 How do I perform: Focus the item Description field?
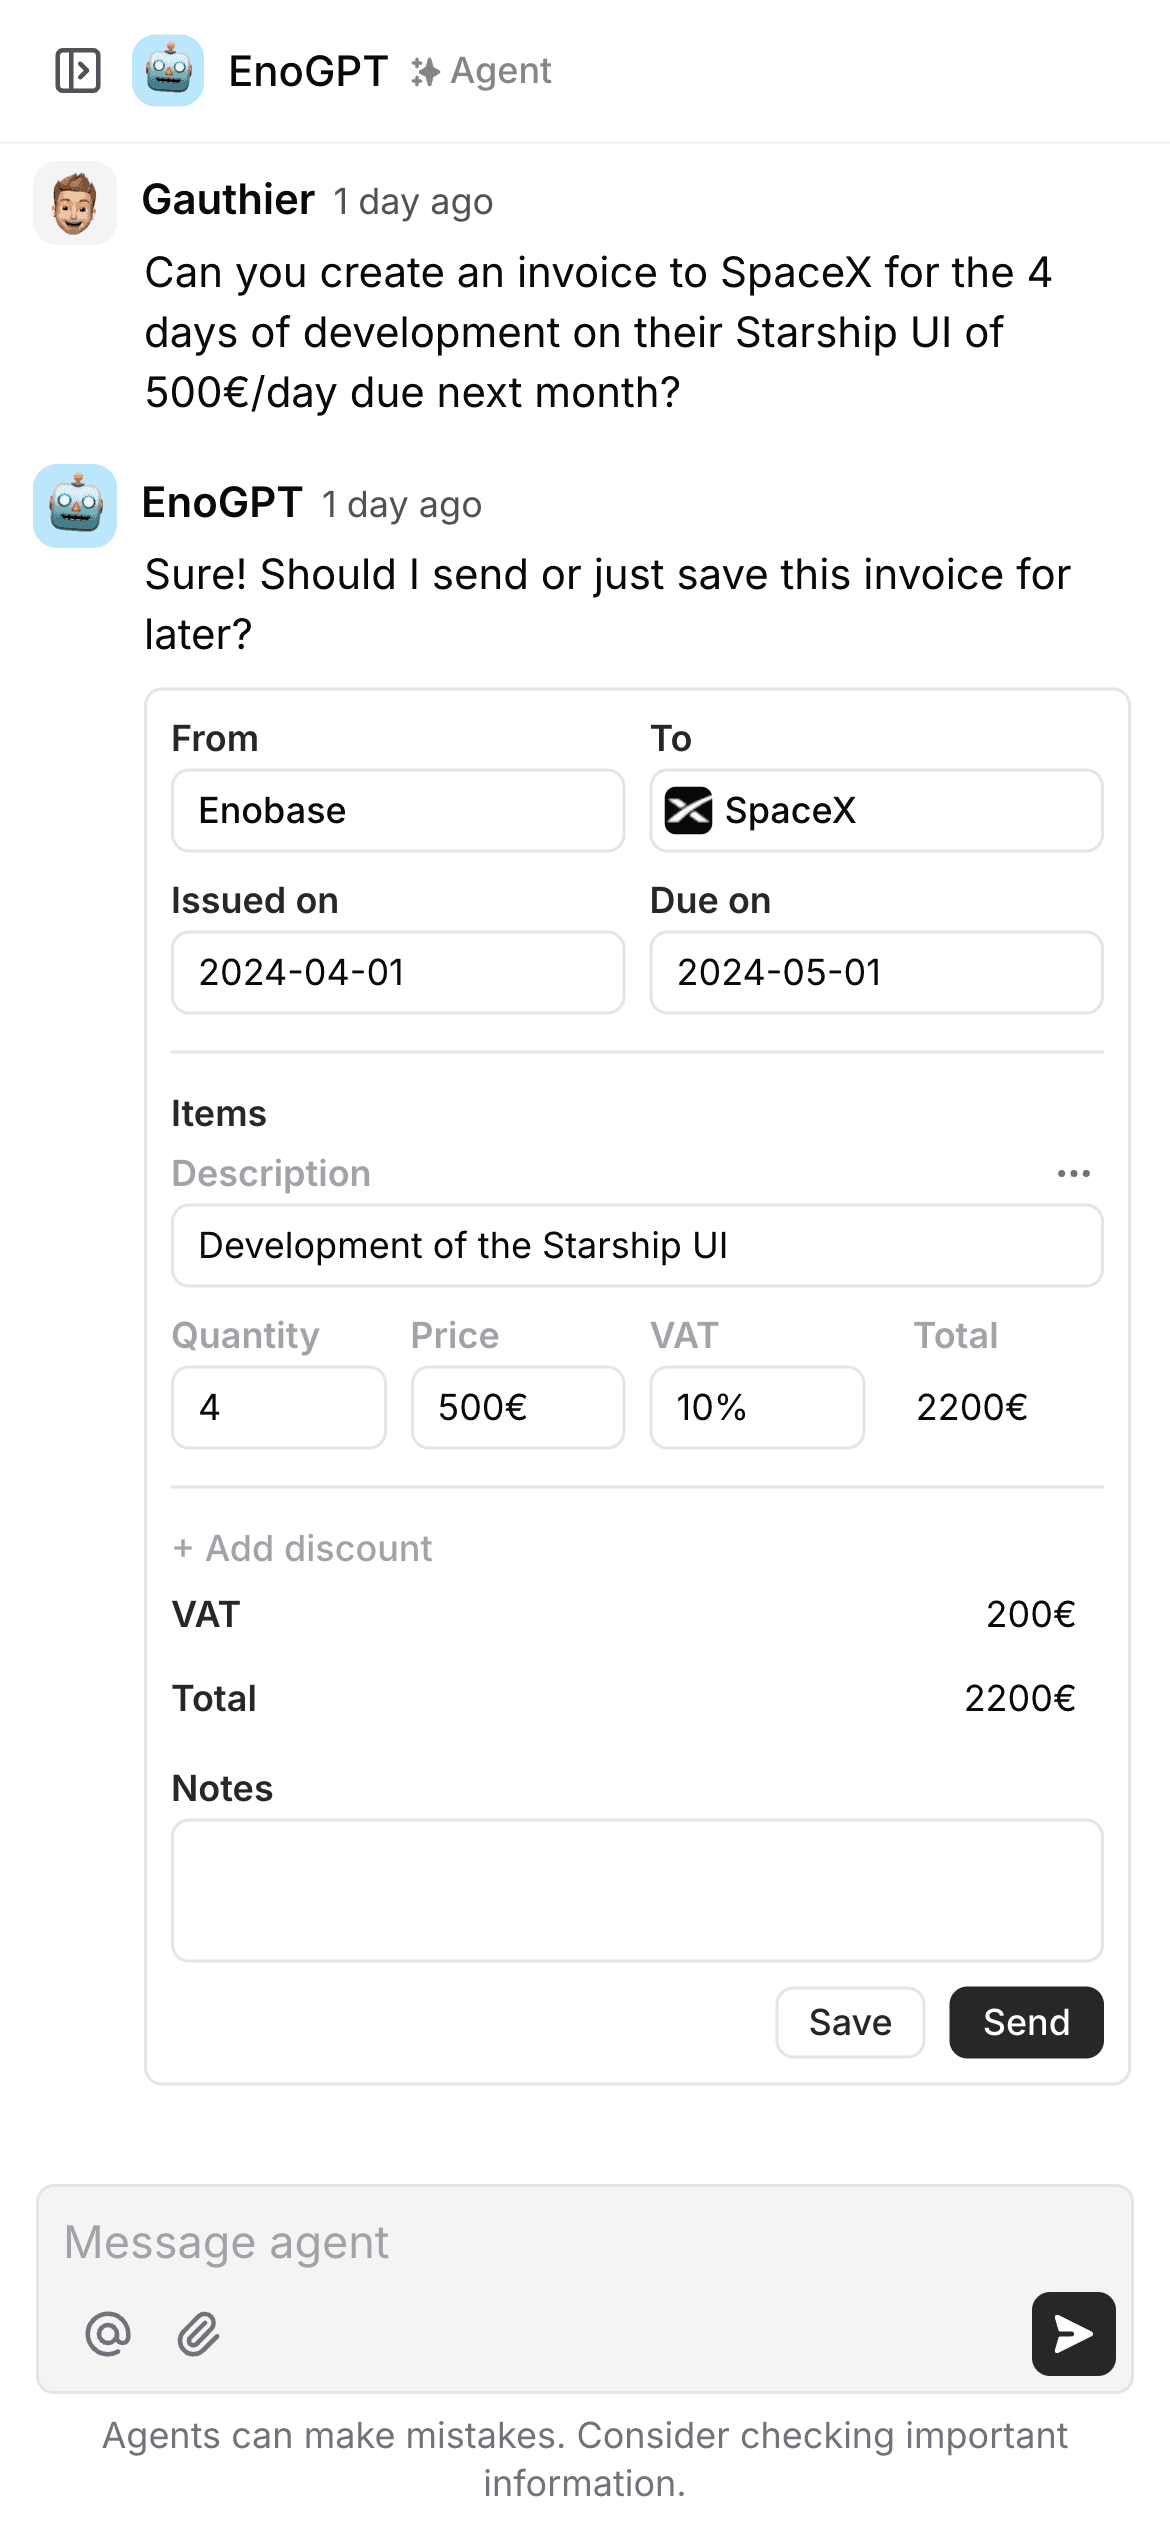pyautogui.click(x=637, y=1246)
